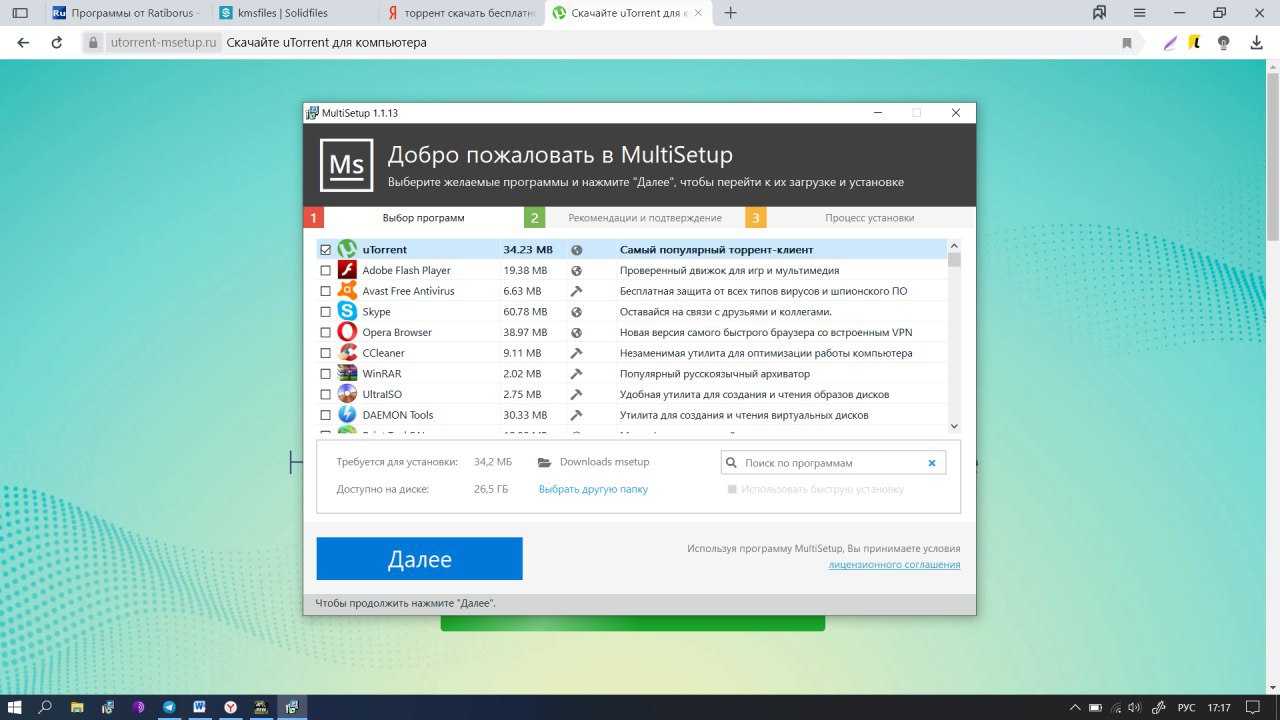
Task: Click 'Популярный русскоязычный архиватор' description
Action: pyautogui.click(x=714, y=374)
